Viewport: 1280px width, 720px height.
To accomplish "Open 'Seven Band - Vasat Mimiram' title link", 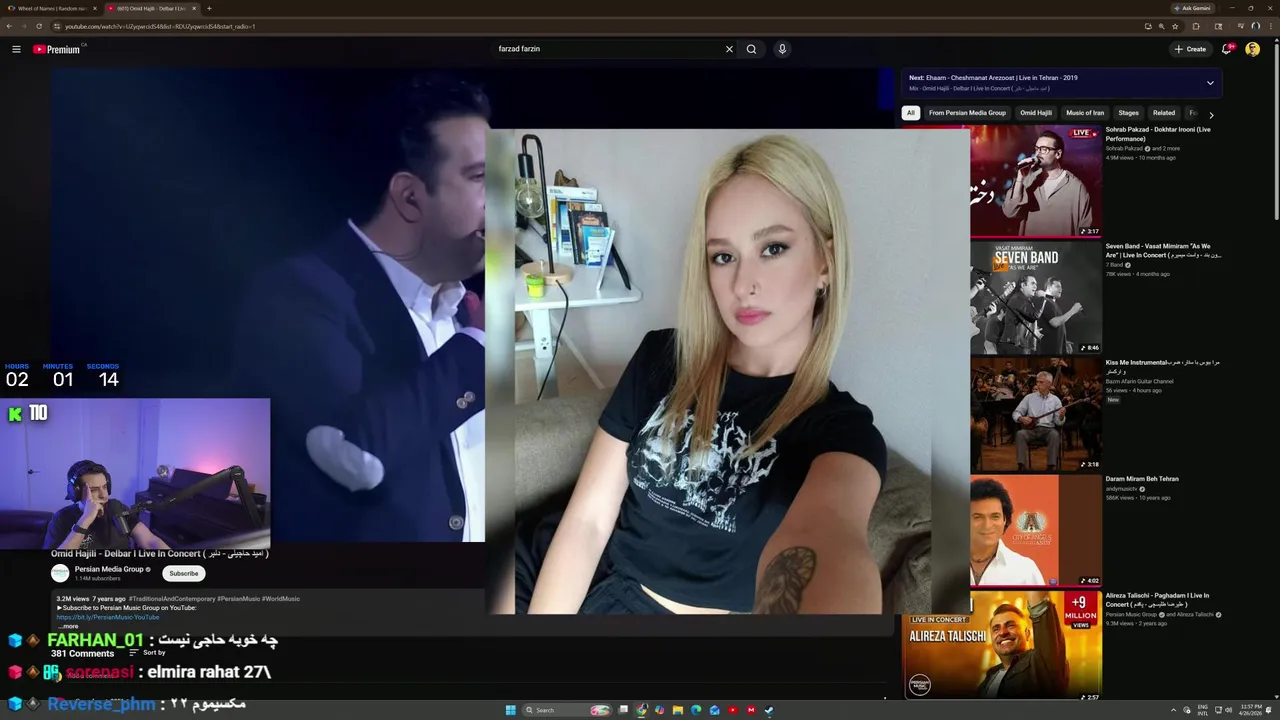I will click(1163, 250).
